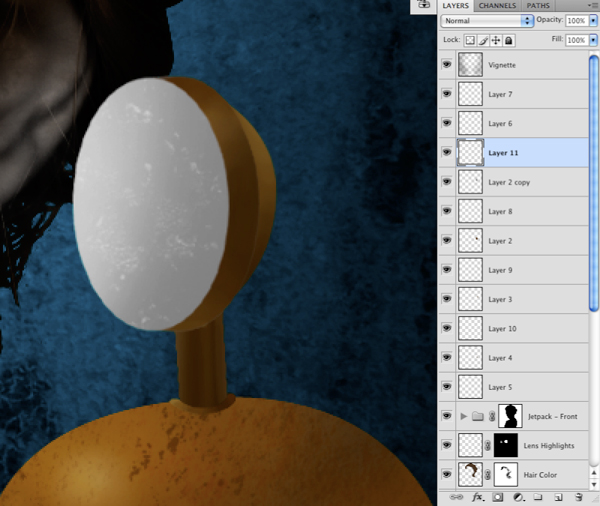This screenshot has width=600, height=506.
Task: Add a layer mask
Action: click(498, 497)
